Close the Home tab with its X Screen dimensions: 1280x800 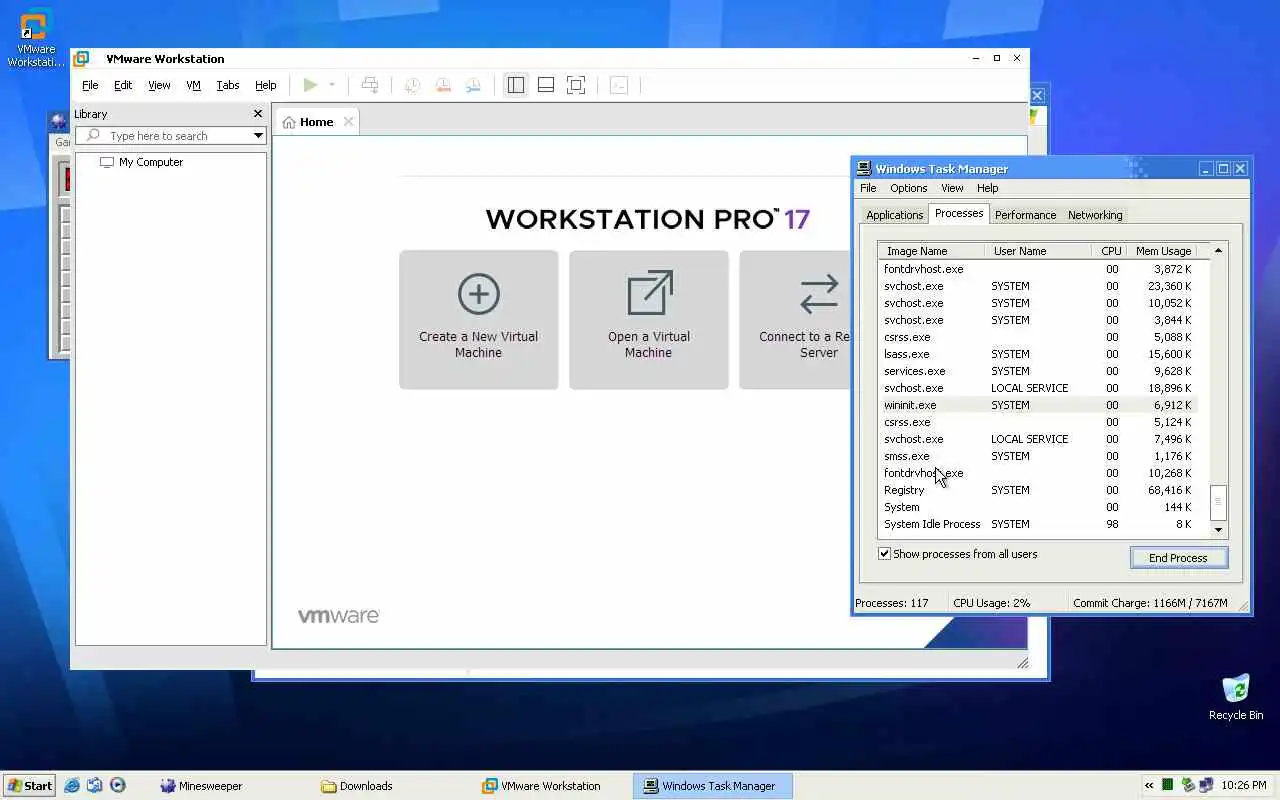point(348,122)
